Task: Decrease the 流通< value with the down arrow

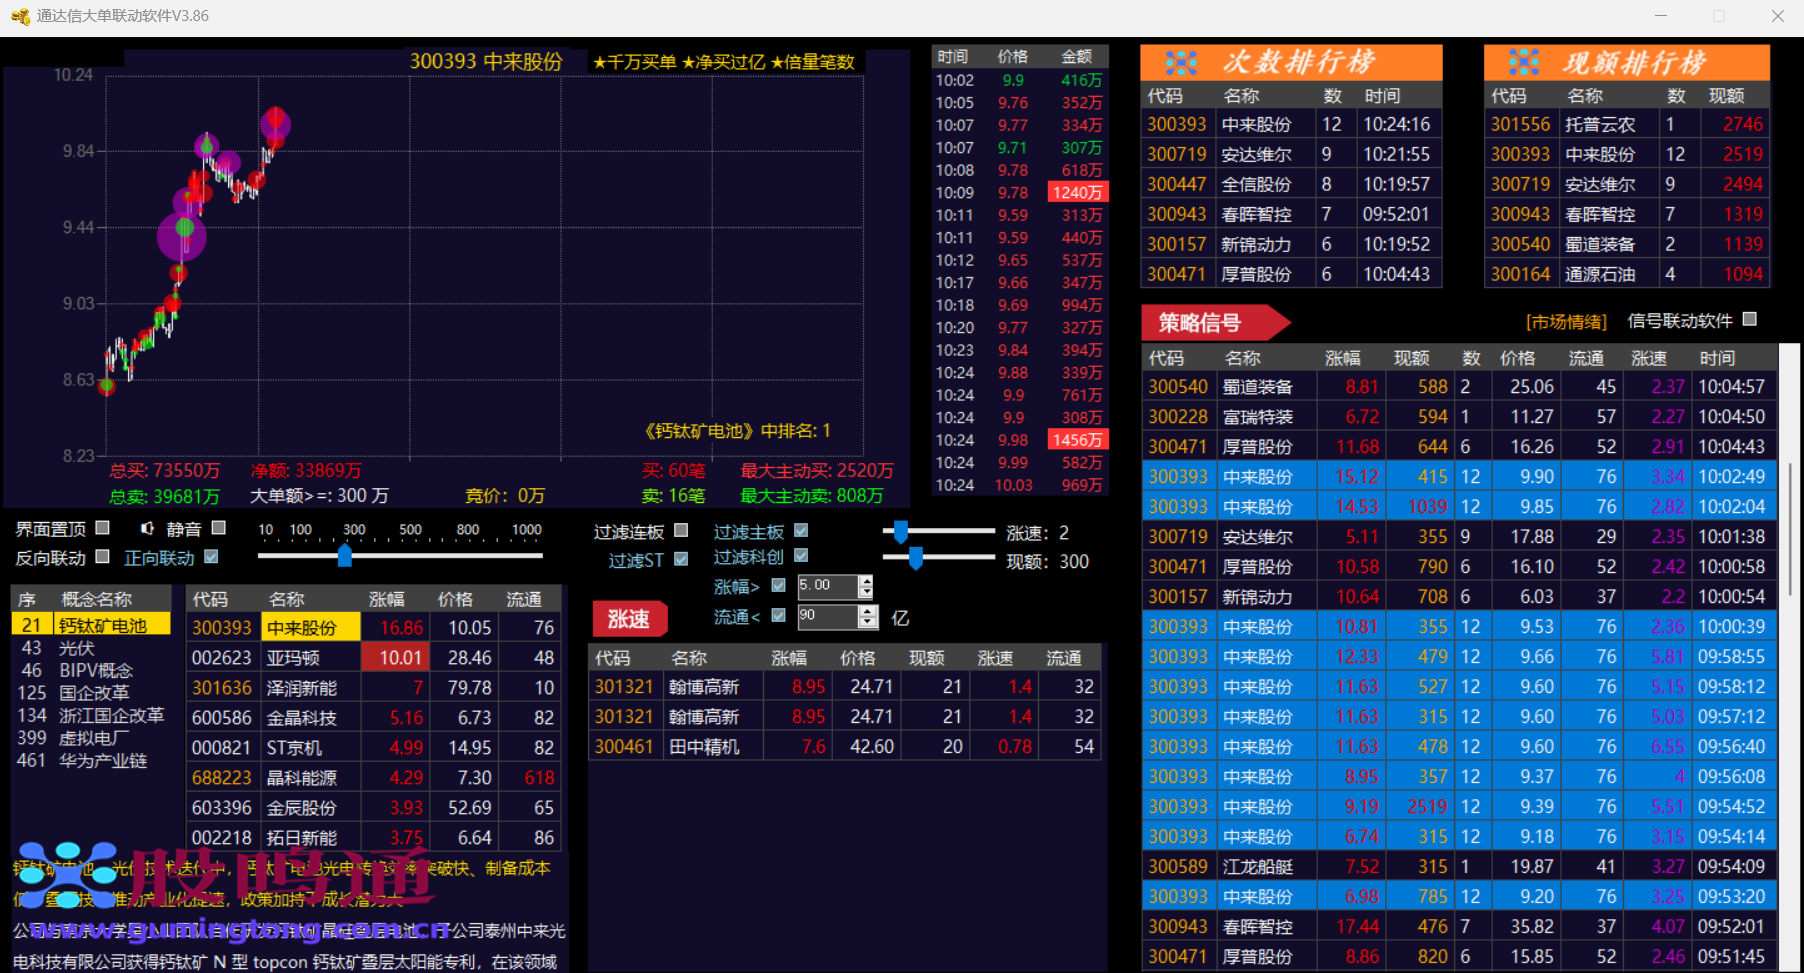Action: pyautogui.click(x=868, y=623)
